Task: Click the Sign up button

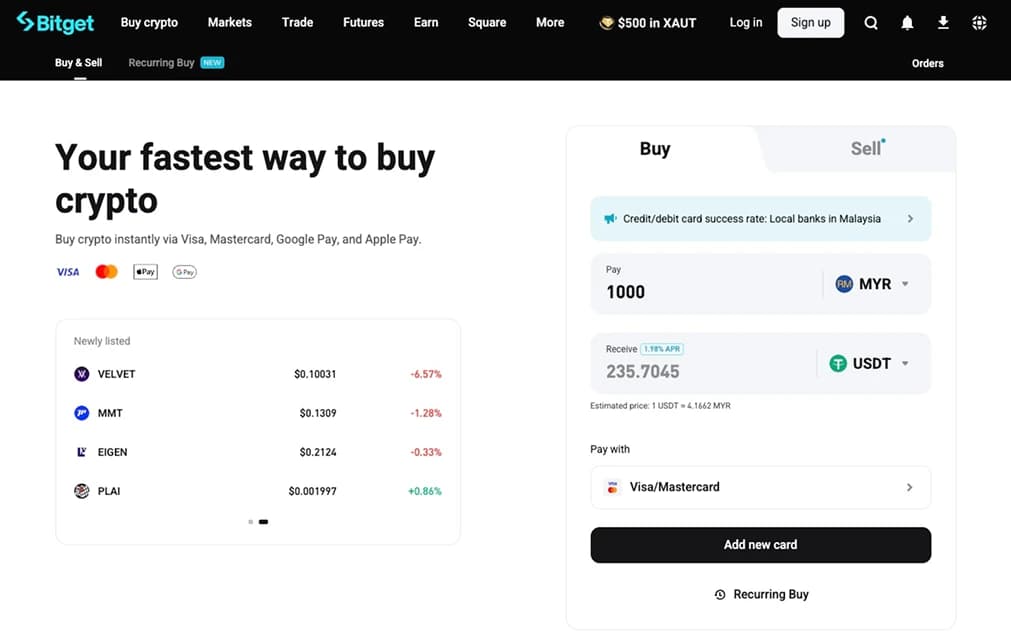Action: (x=810, y=23)
